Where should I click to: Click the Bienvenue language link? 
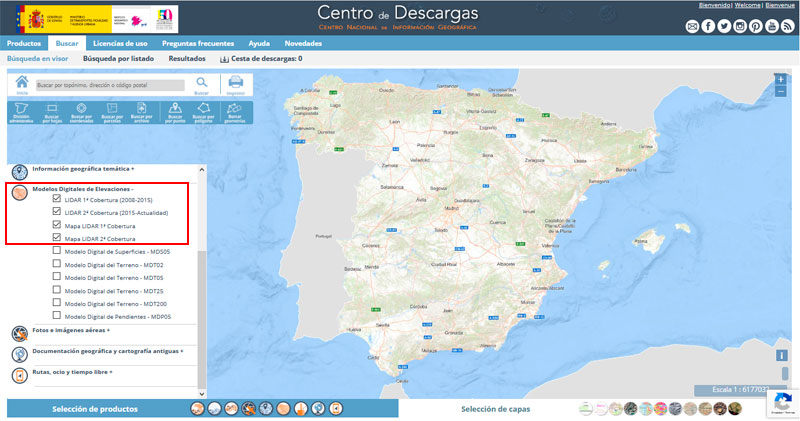click(780, 5)
